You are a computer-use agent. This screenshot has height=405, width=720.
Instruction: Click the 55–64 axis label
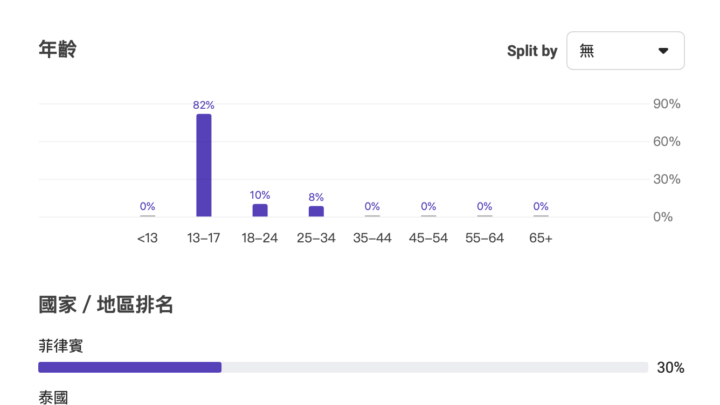(x=484, y=238)
